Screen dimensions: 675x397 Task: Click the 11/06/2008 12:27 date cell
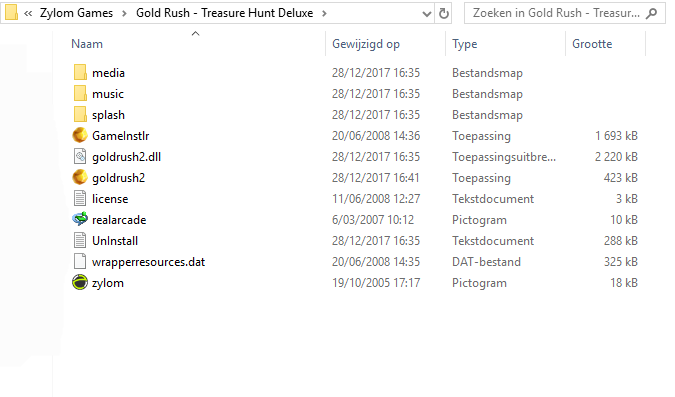pos(376,199)
